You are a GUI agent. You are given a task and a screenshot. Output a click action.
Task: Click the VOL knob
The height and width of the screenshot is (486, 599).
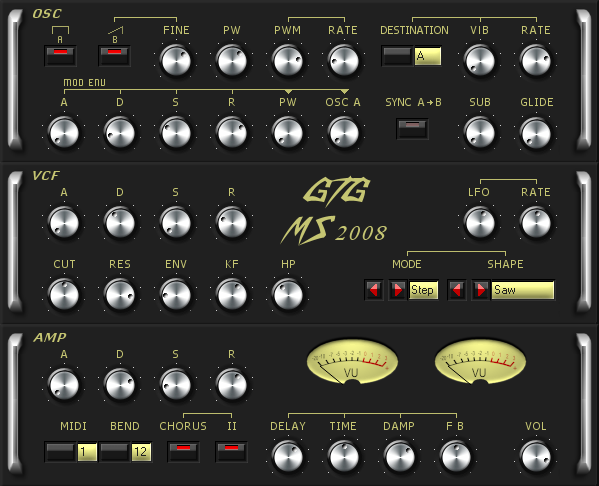pyautogui.click(x=536, y=457)
